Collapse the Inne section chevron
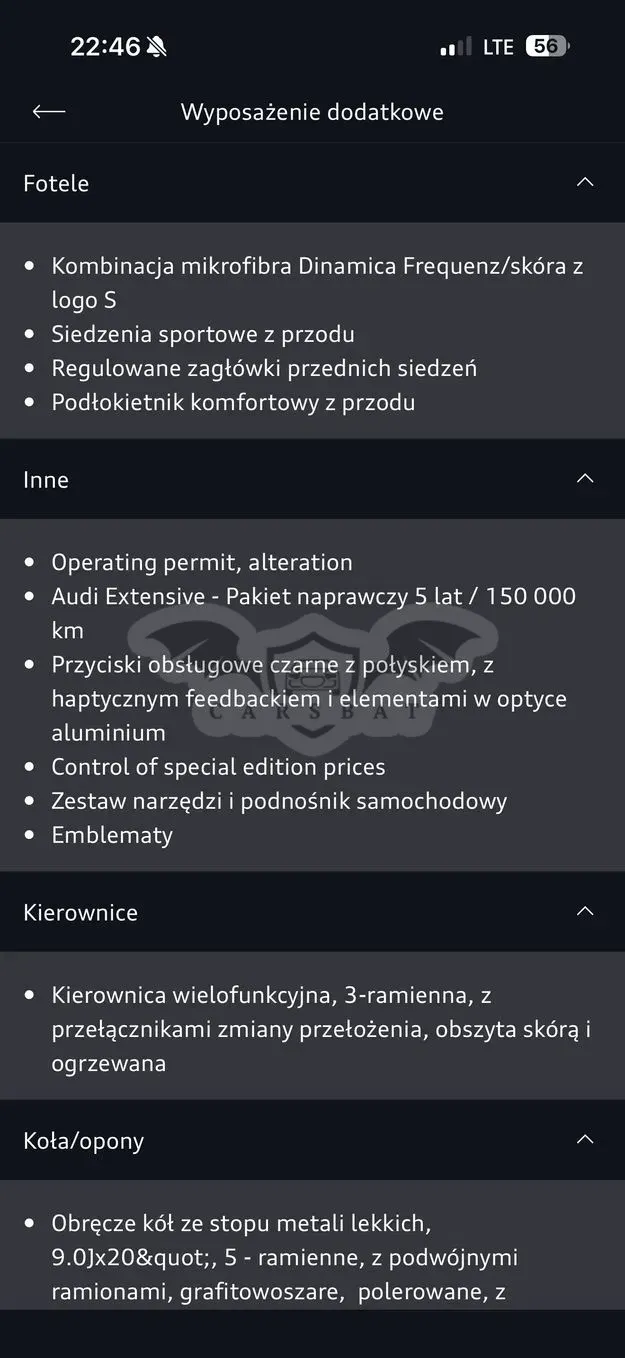The width and height of the screenshot is (625, 1358). pyautogui.click(x=586, y=479)
